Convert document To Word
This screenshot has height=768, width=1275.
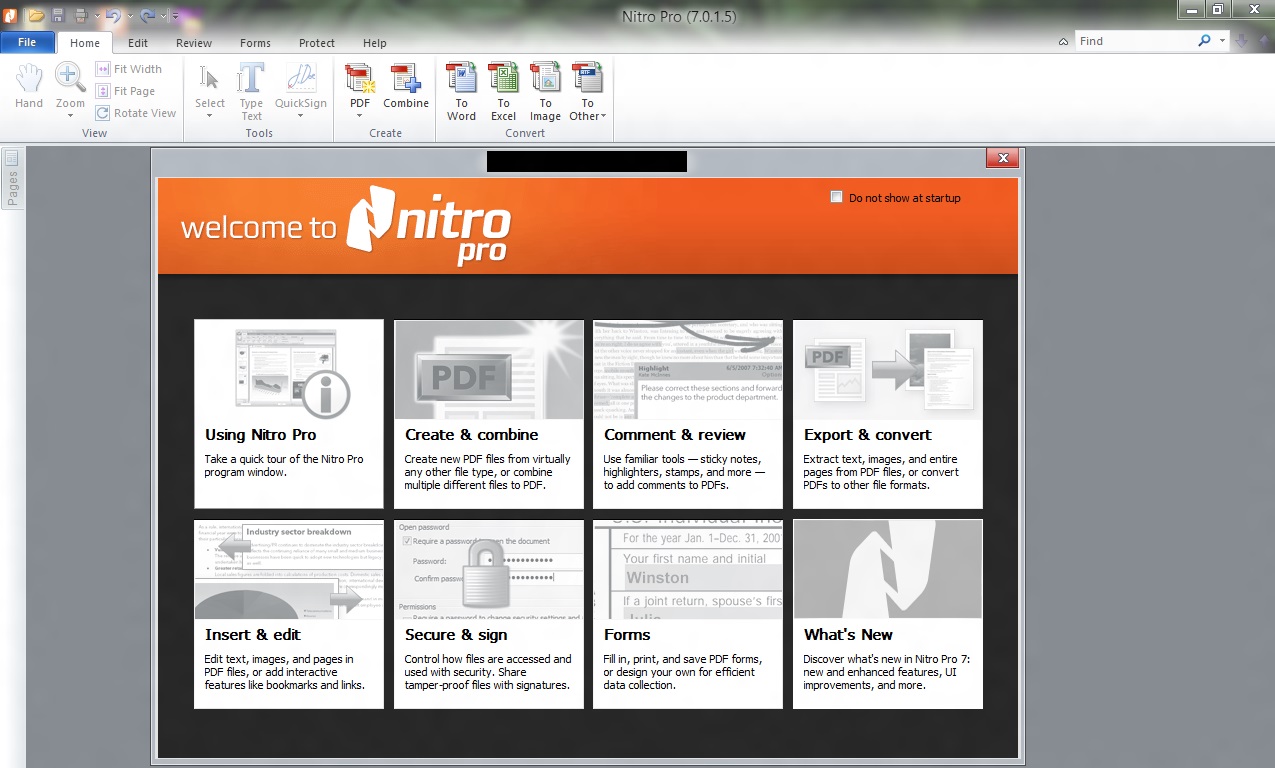(x=461, y=91)
